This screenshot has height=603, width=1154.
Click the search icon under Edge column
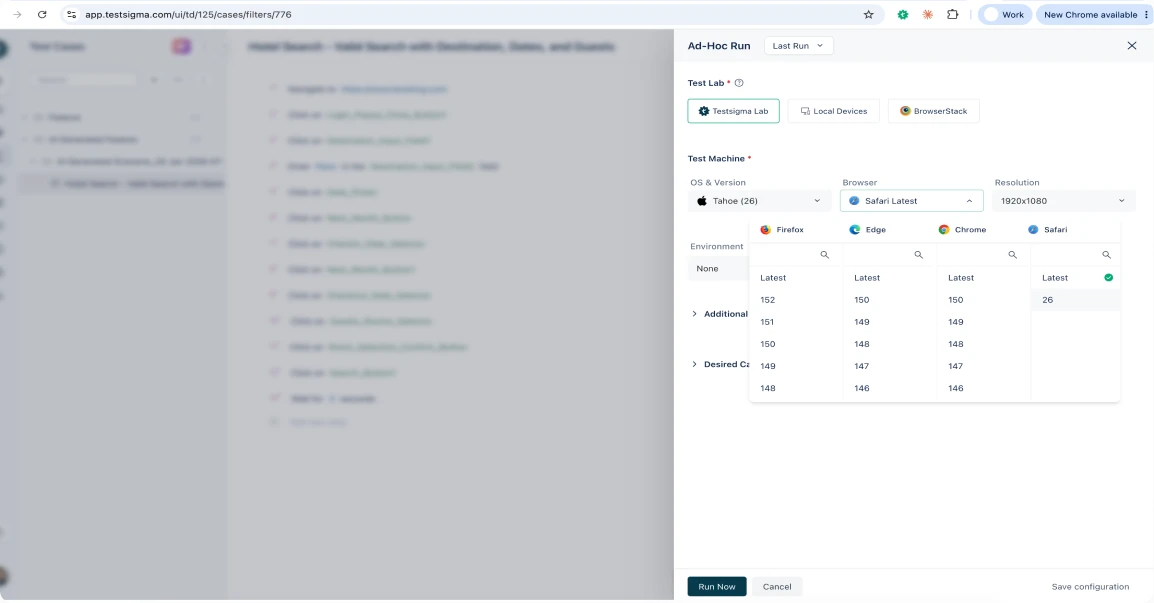(x=918, y=255)
